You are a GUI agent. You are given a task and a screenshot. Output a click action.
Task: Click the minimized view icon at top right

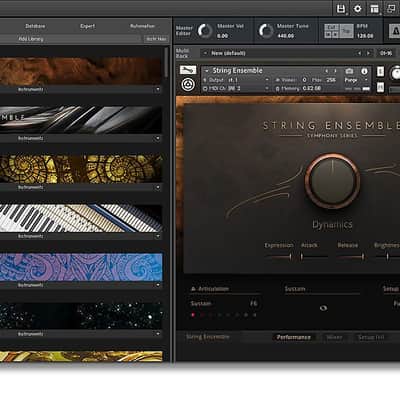[x=391, y=9]
